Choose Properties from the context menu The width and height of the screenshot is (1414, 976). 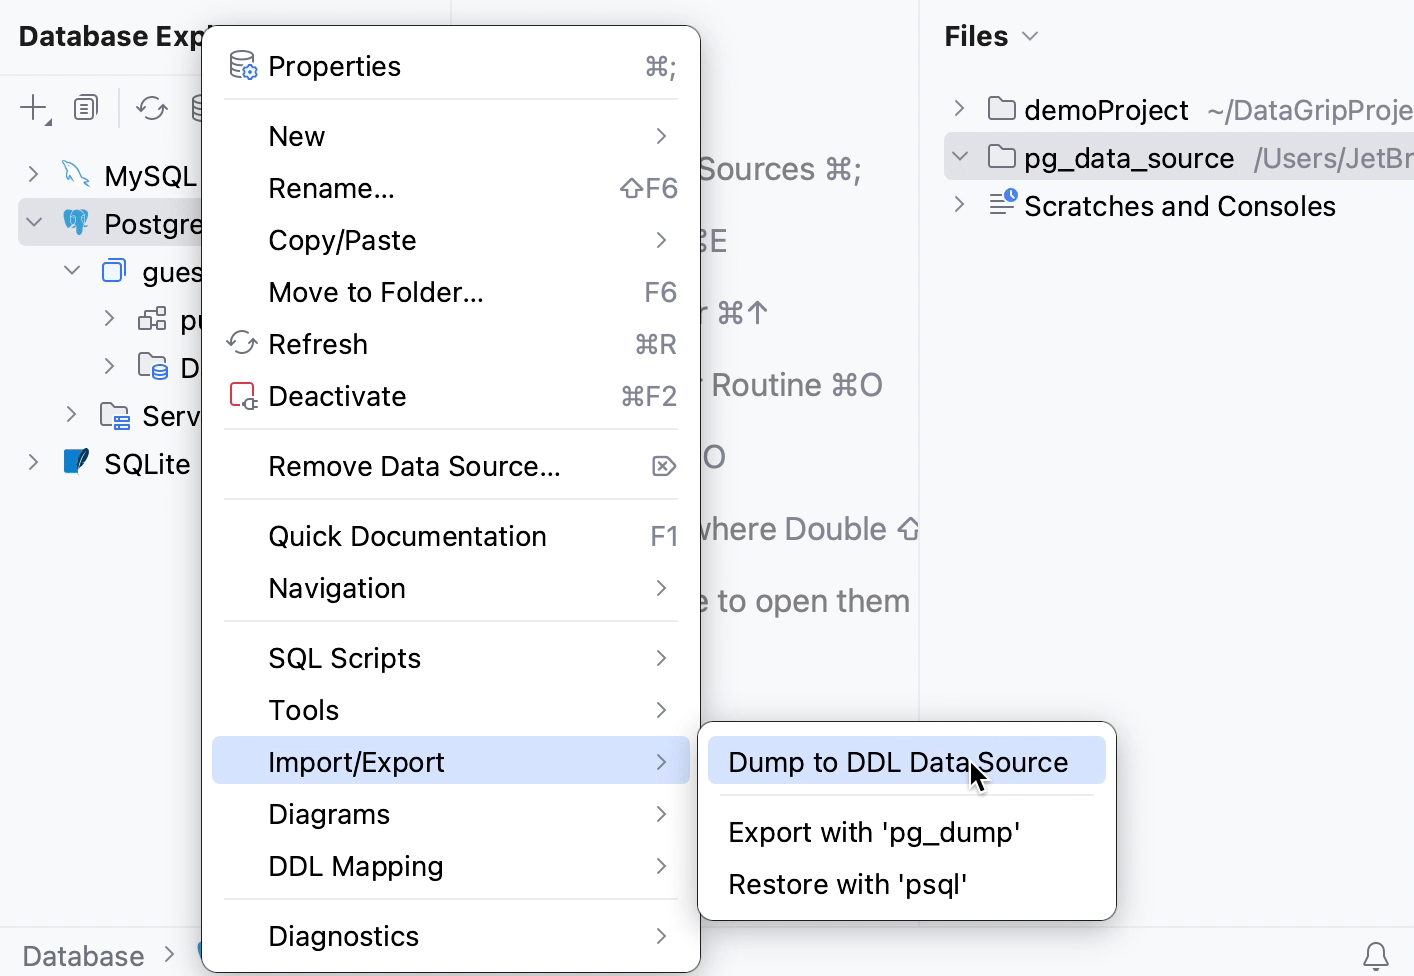(451, 66)
